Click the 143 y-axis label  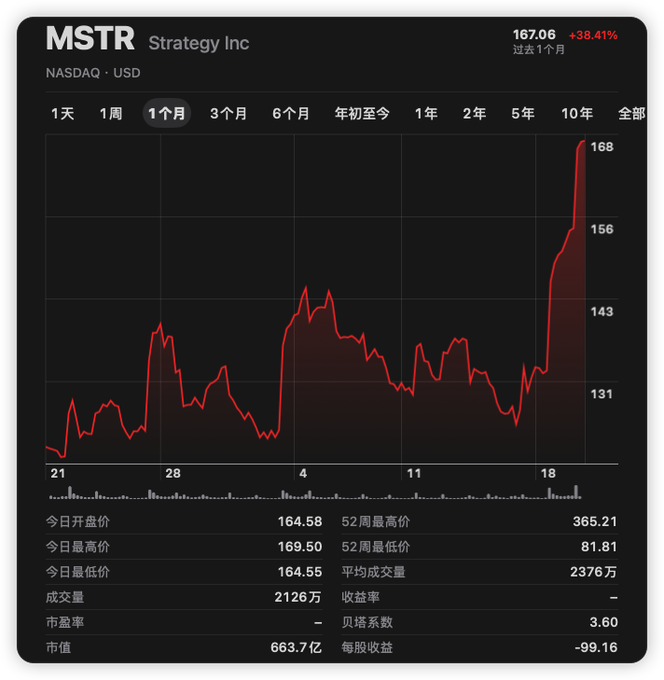[x=602, y=311]
